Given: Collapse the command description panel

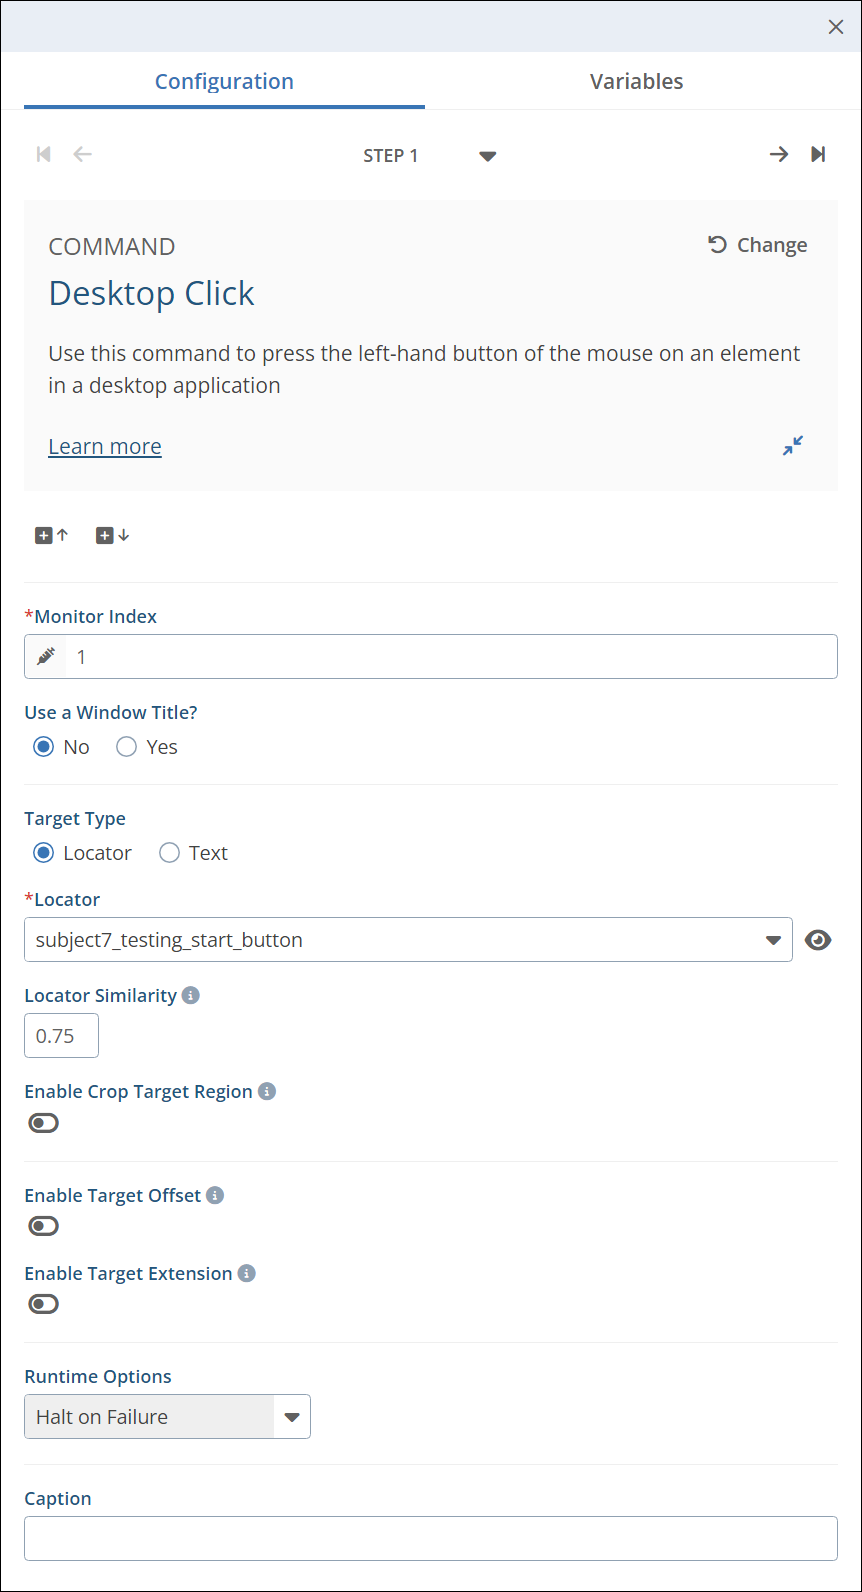Looking at the screenshot, I should point(793,446).
